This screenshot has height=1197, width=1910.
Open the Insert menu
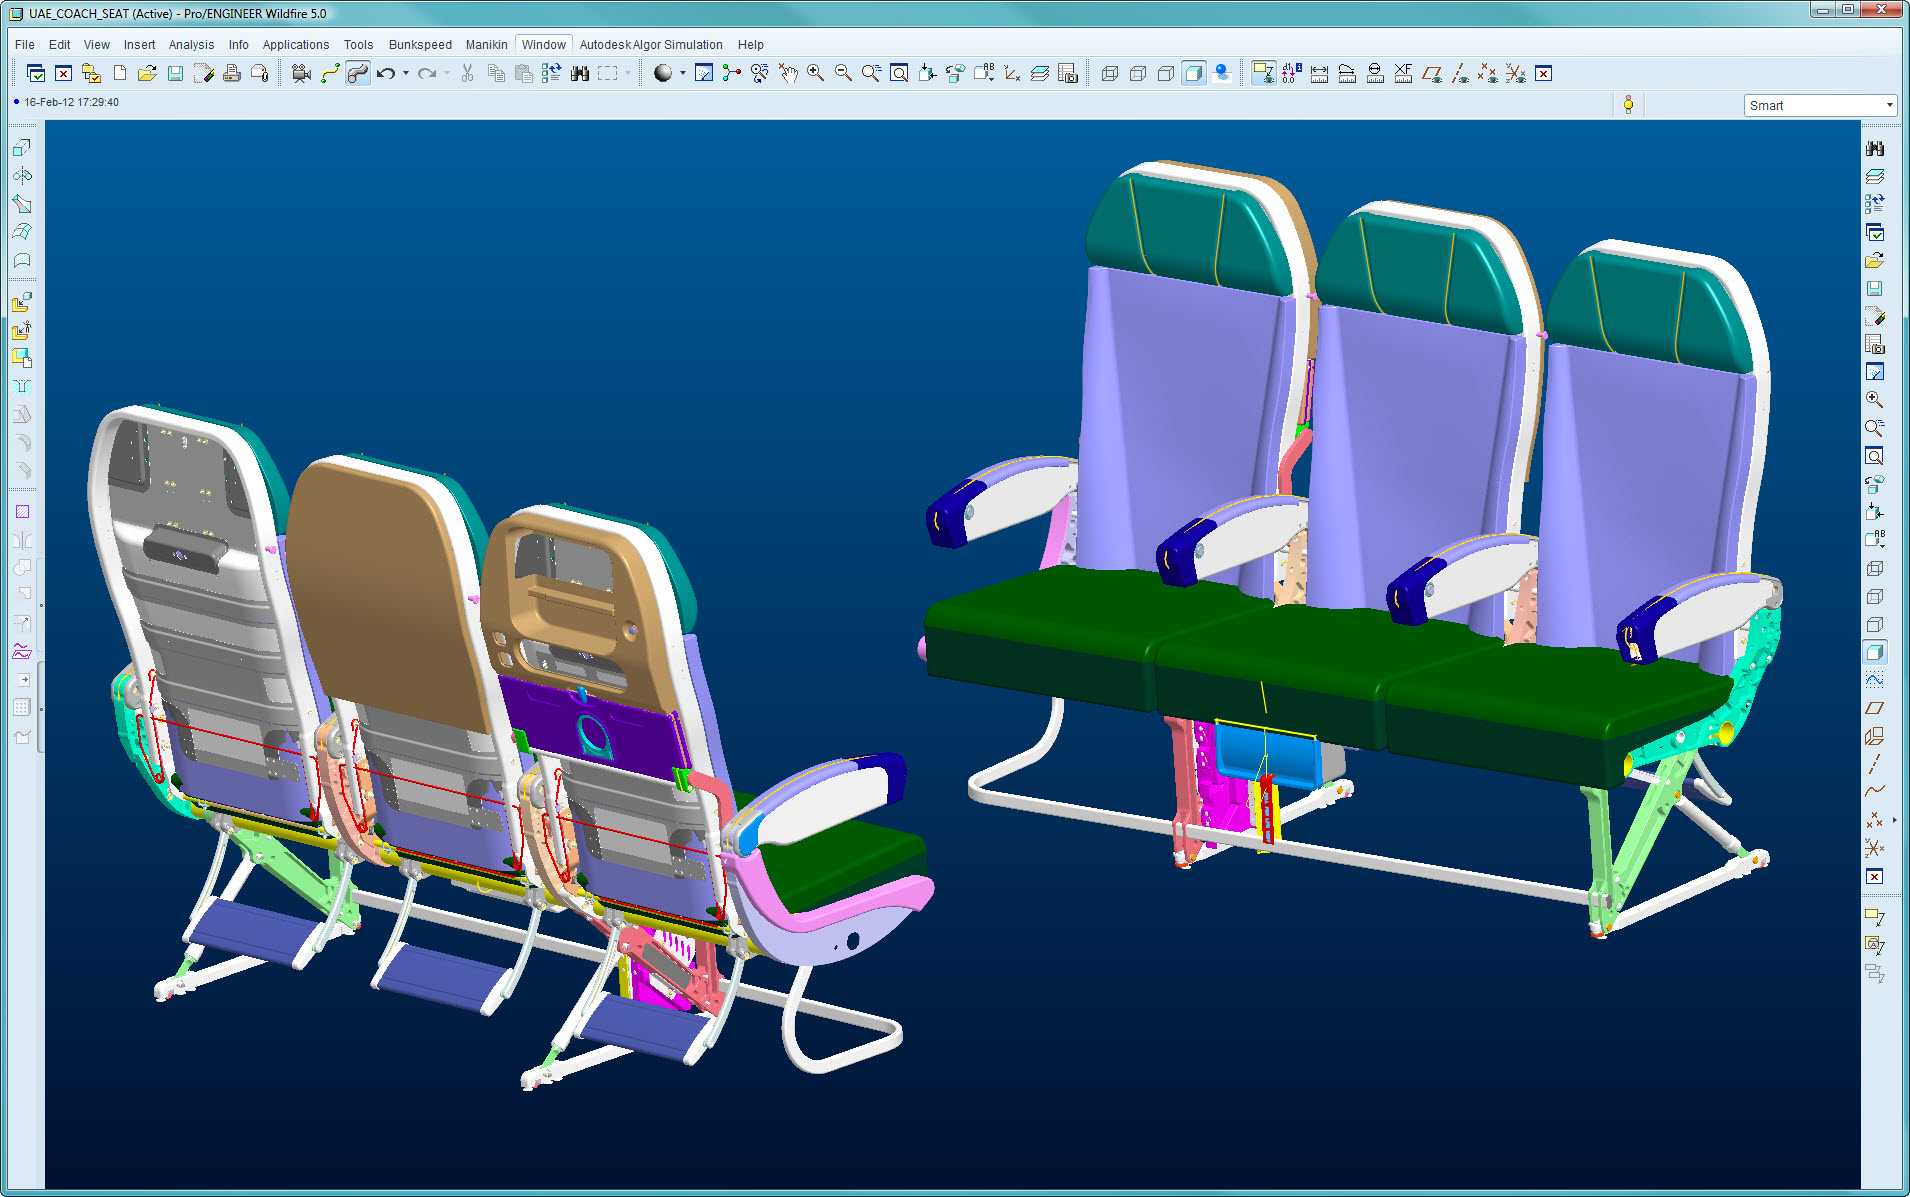(x=139, y=45)
